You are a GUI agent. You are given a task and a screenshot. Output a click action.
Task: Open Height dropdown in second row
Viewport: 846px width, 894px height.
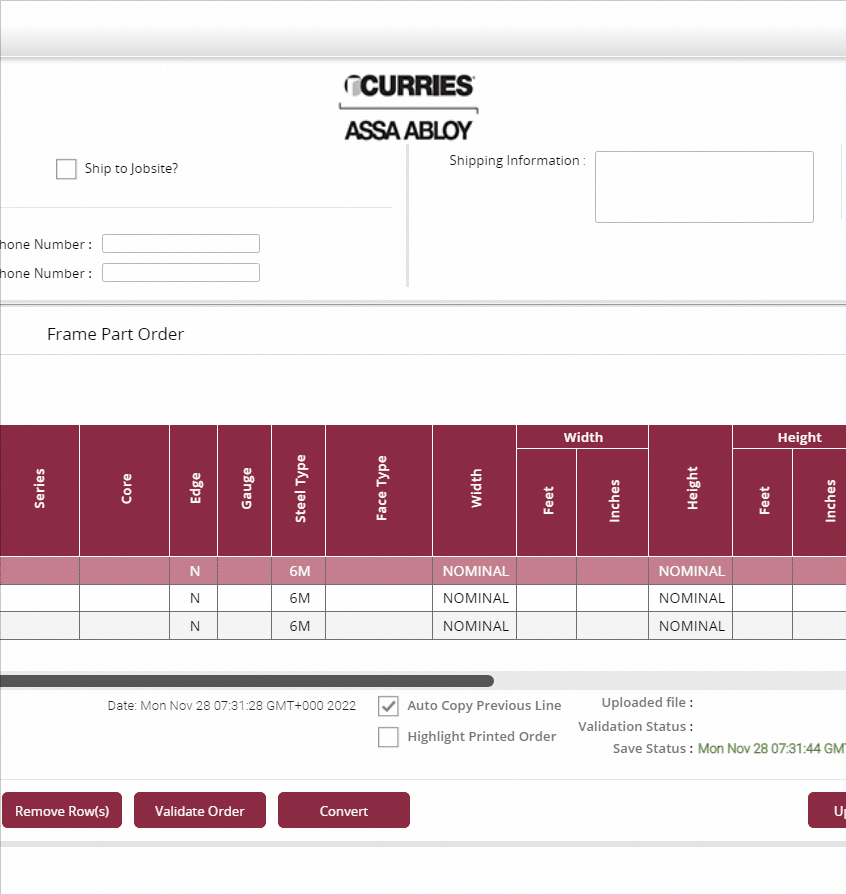click(691, 598)
